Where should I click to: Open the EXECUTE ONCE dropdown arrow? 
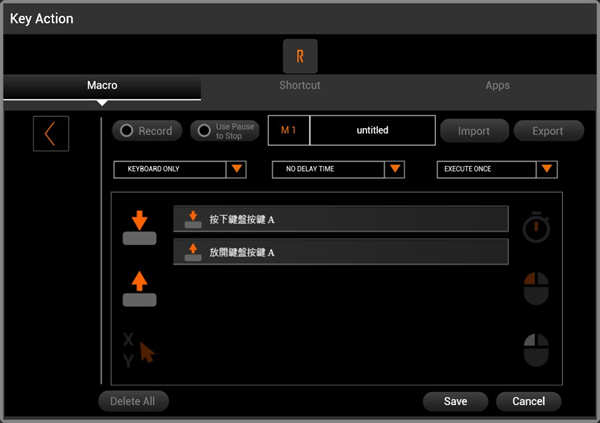click(547, 169)
